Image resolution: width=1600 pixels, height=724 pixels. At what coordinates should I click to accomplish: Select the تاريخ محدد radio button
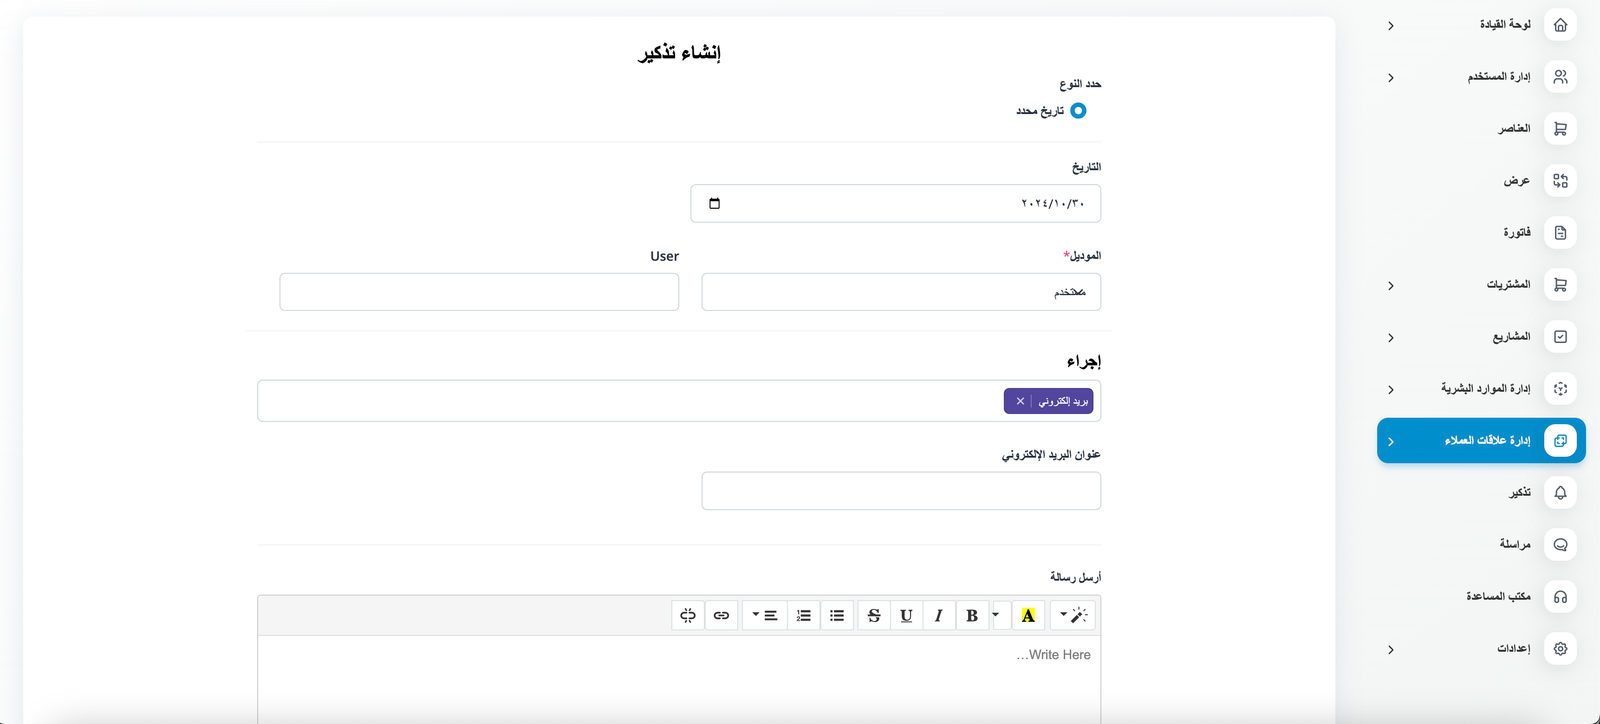[1078, 111]
